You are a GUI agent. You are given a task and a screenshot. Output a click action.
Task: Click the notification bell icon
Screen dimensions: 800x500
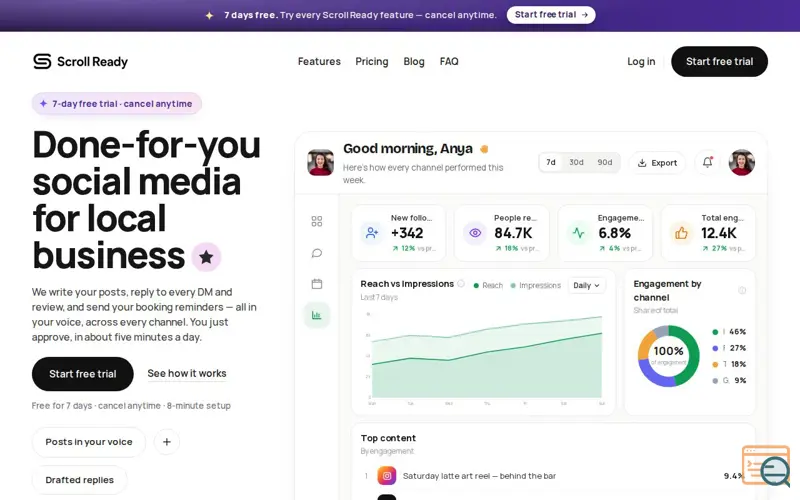click(708, 162)
